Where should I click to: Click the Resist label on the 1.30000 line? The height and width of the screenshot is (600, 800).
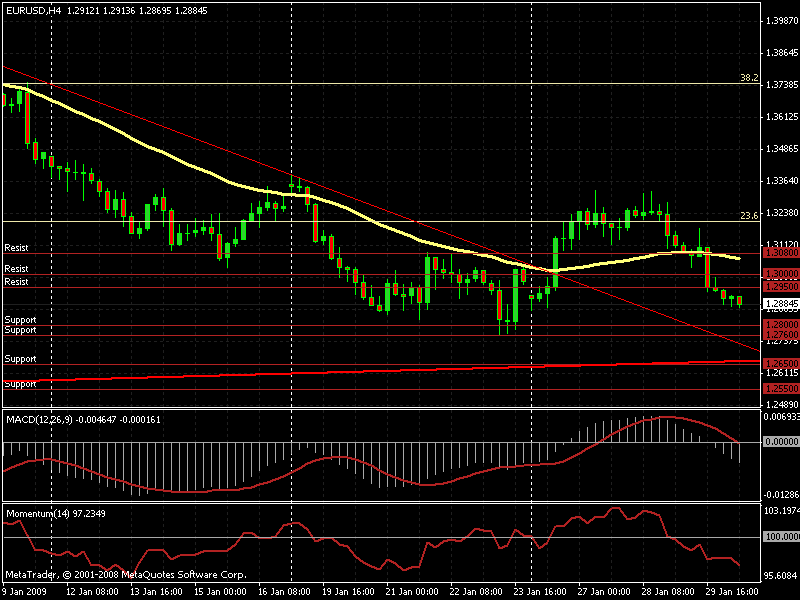pos(16,268)
